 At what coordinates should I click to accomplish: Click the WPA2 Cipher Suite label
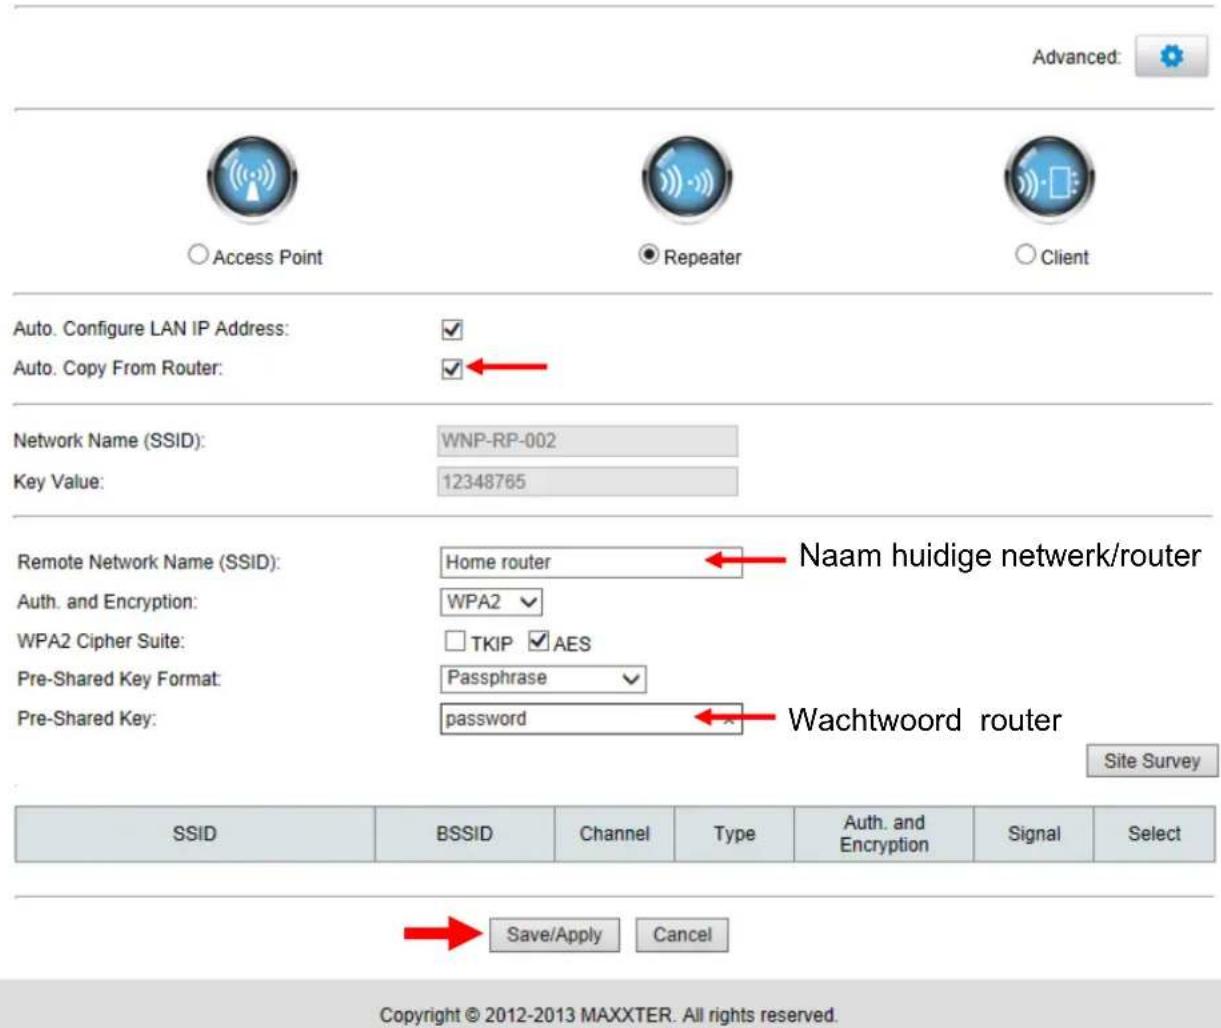tap(101, 641)
